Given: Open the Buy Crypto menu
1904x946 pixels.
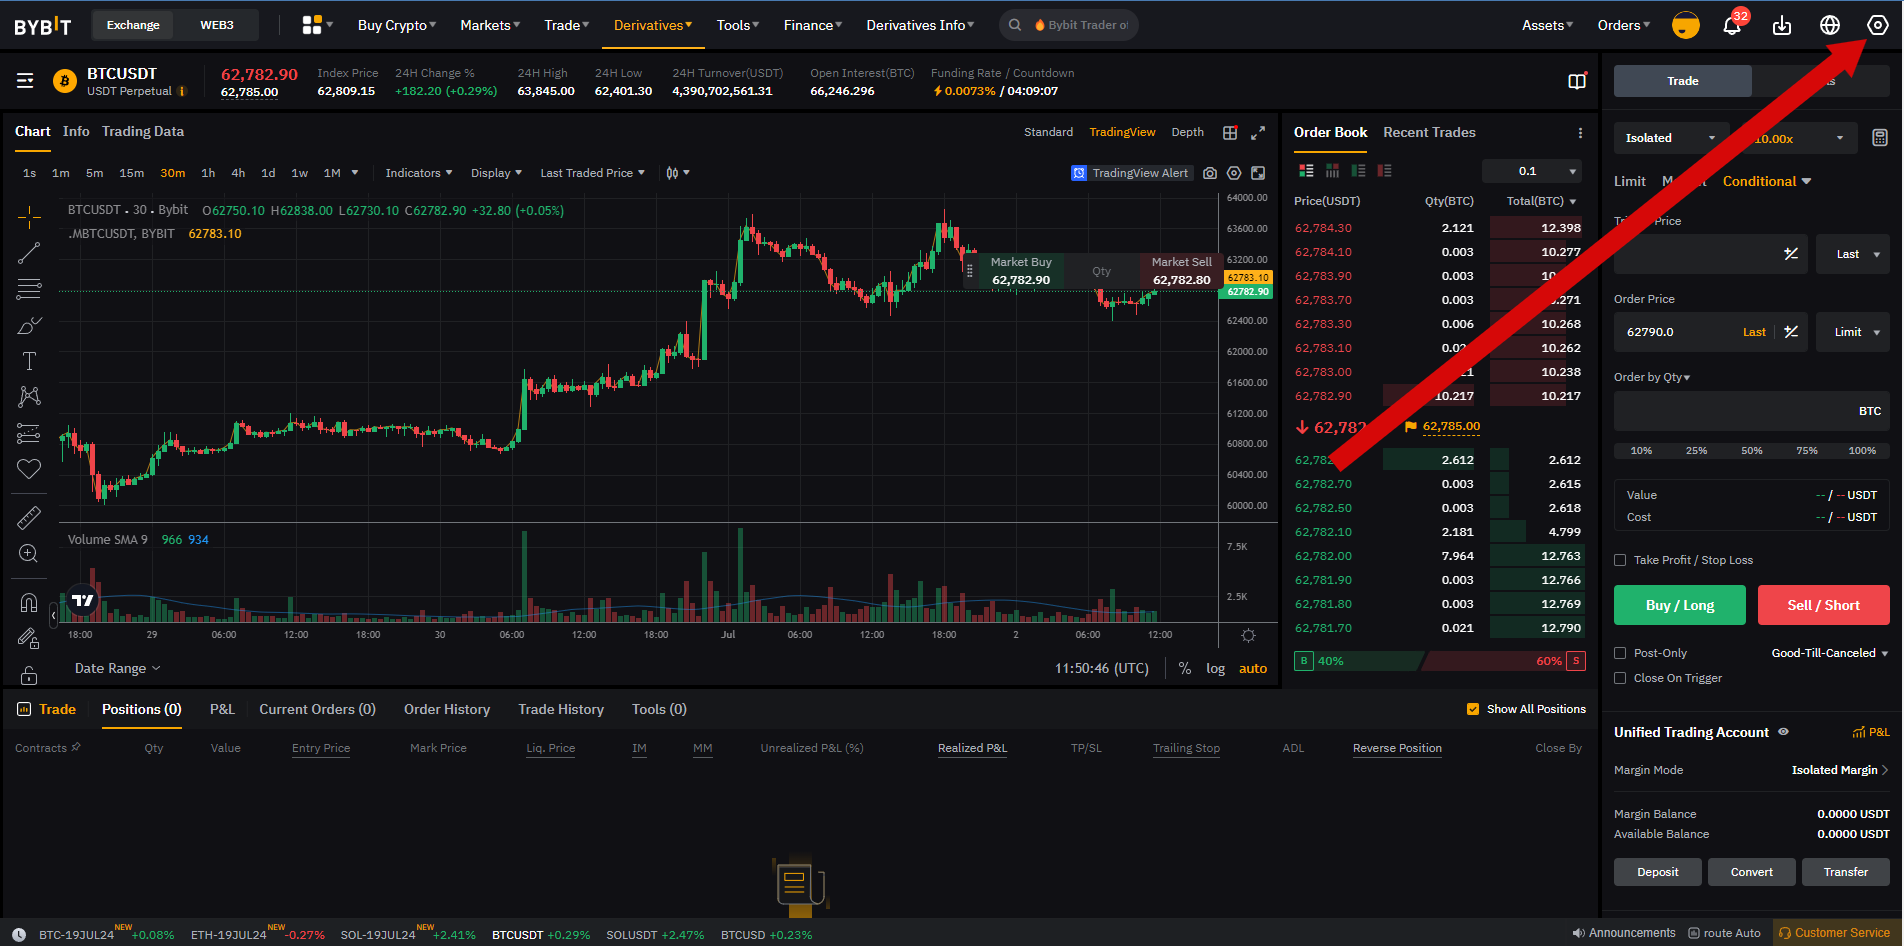Looking at the screenshot, I should pos(397,25).
